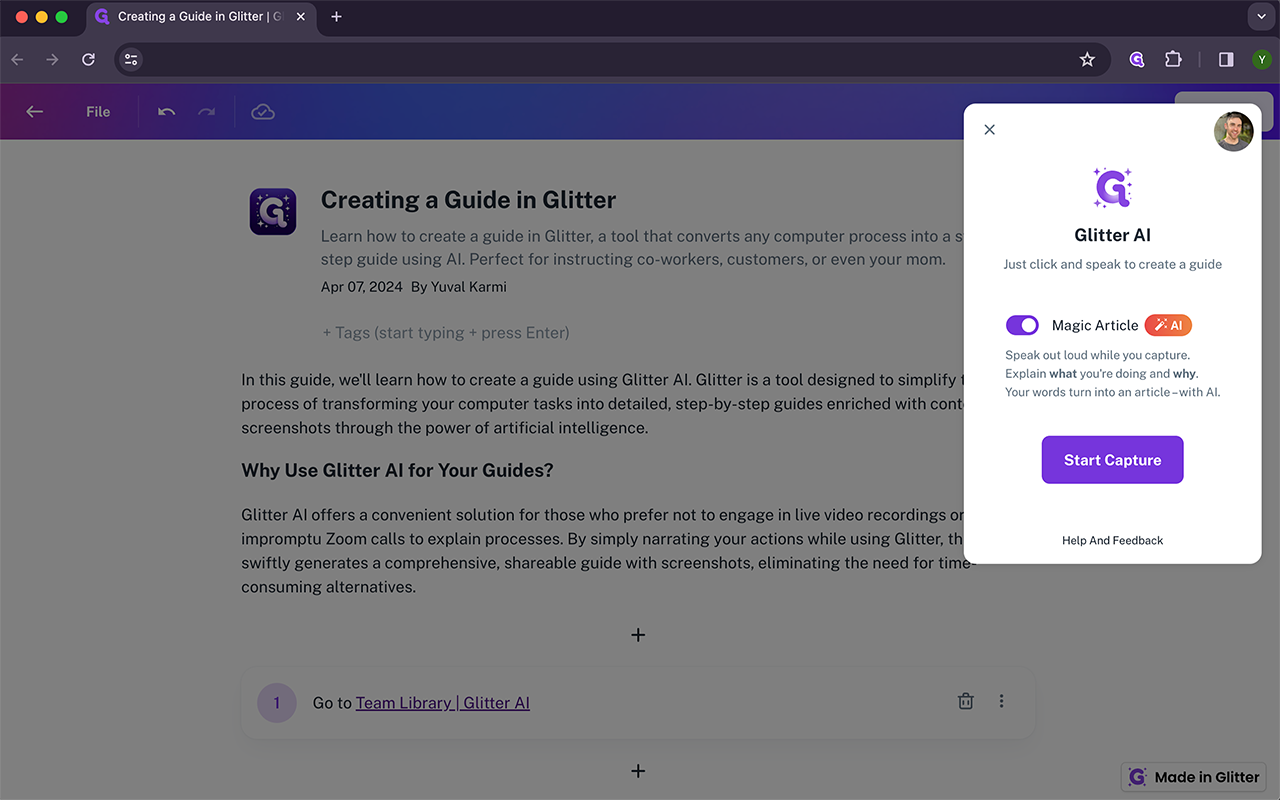
Task: Open site information icon in address bar
Action: click(x=131, y=60)
